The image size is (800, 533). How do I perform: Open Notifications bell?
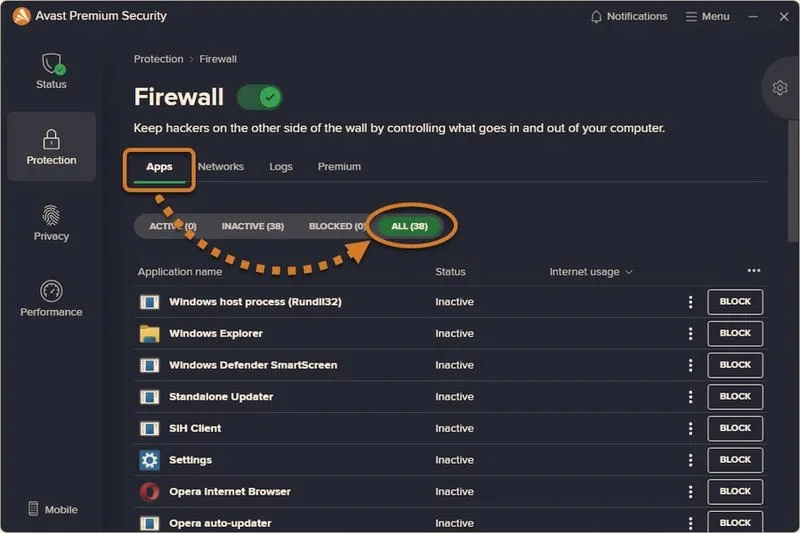629,16
